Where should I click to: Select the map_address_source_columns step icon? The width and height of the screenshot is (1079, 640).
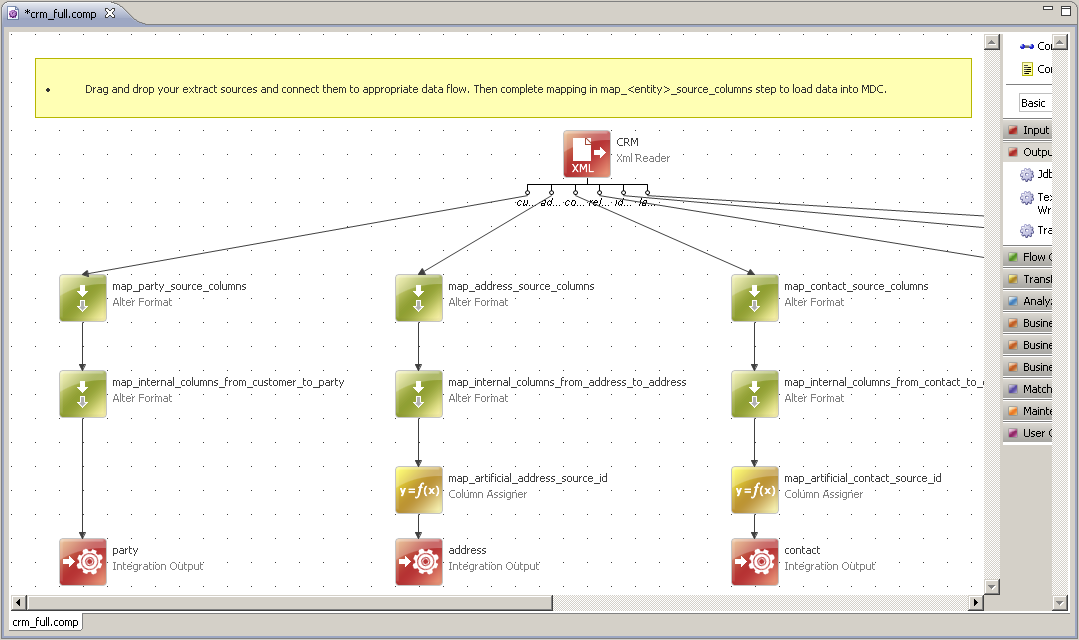(418, 298)
